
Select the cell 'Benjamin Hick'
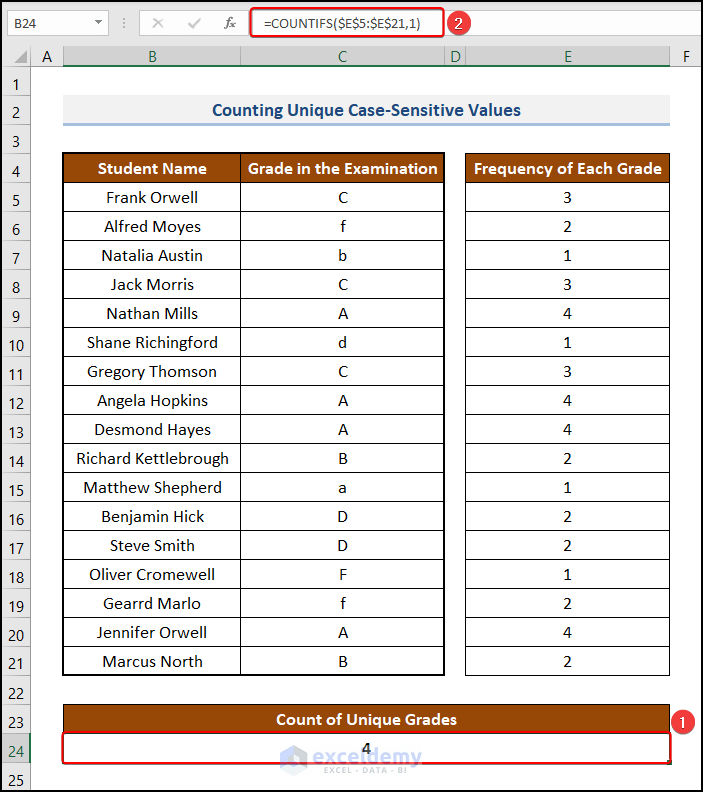(x=152, y=517)
